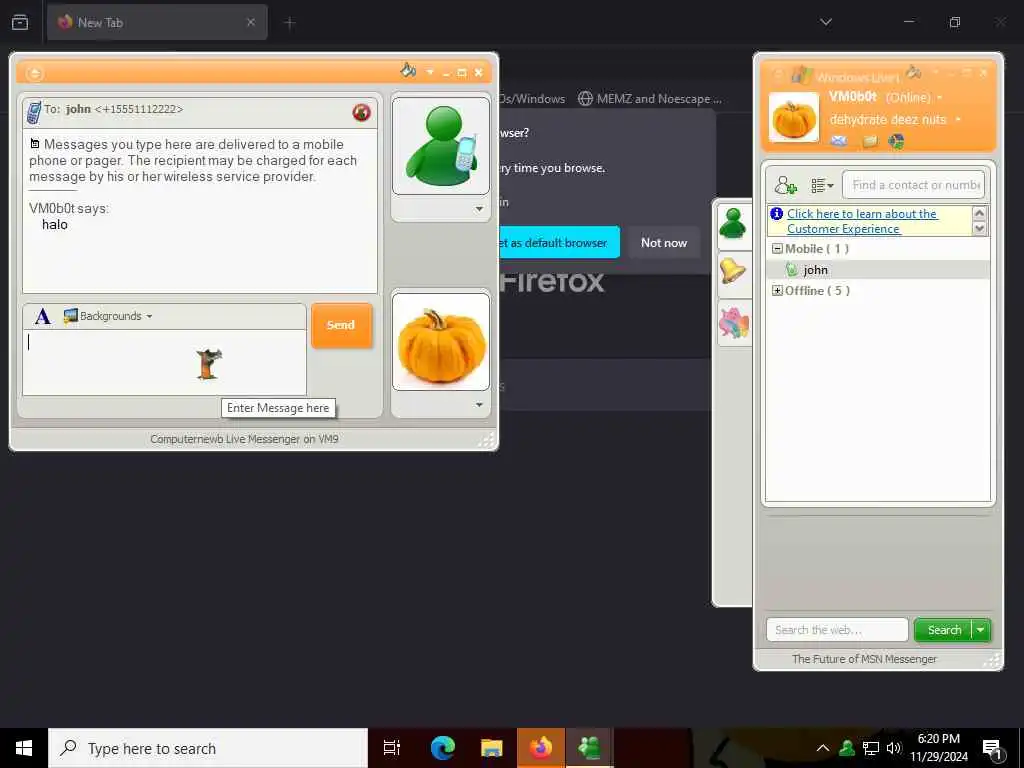Screen dimensions: 1024x768
Task: Select the Firefox 'New Tab' tab
Action: tap(157, 22)
